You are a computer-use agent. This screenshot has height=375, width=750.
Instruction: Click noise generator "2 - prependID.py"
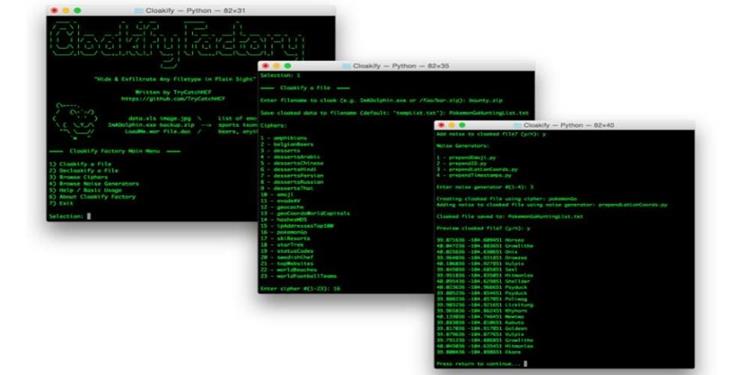tap(463, 163)
